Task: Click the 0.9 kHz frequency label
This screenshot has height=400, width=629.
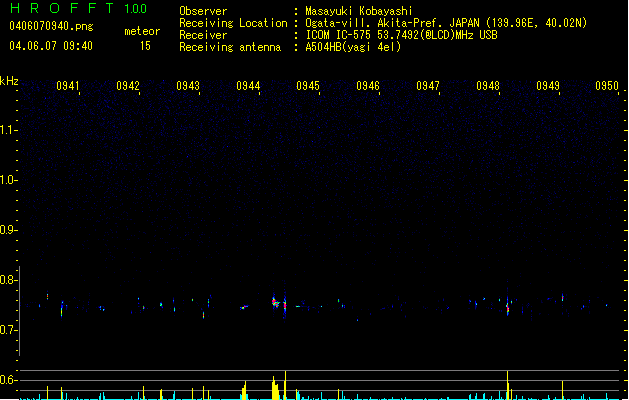Action: click(8, 230)
